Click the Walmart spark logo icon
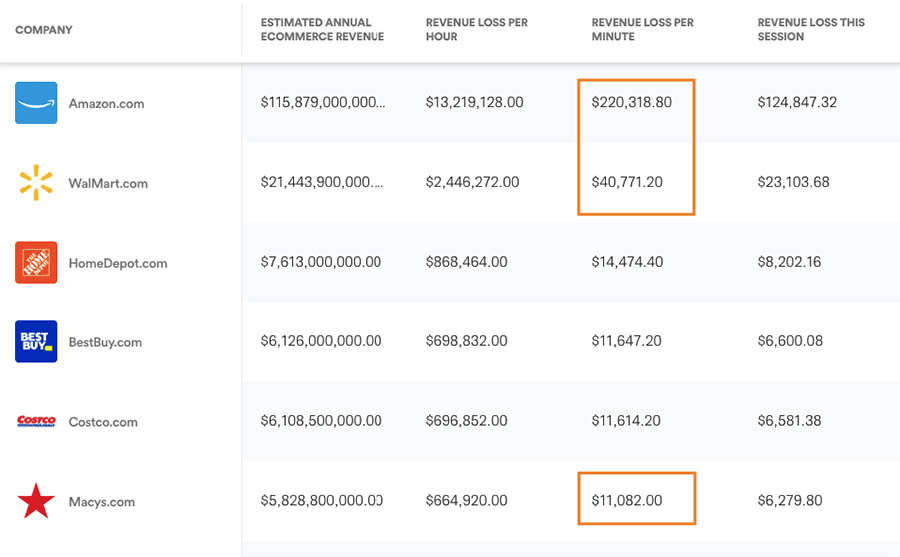The width and height of the screenshot is (900, 557). tap(36, 183)
